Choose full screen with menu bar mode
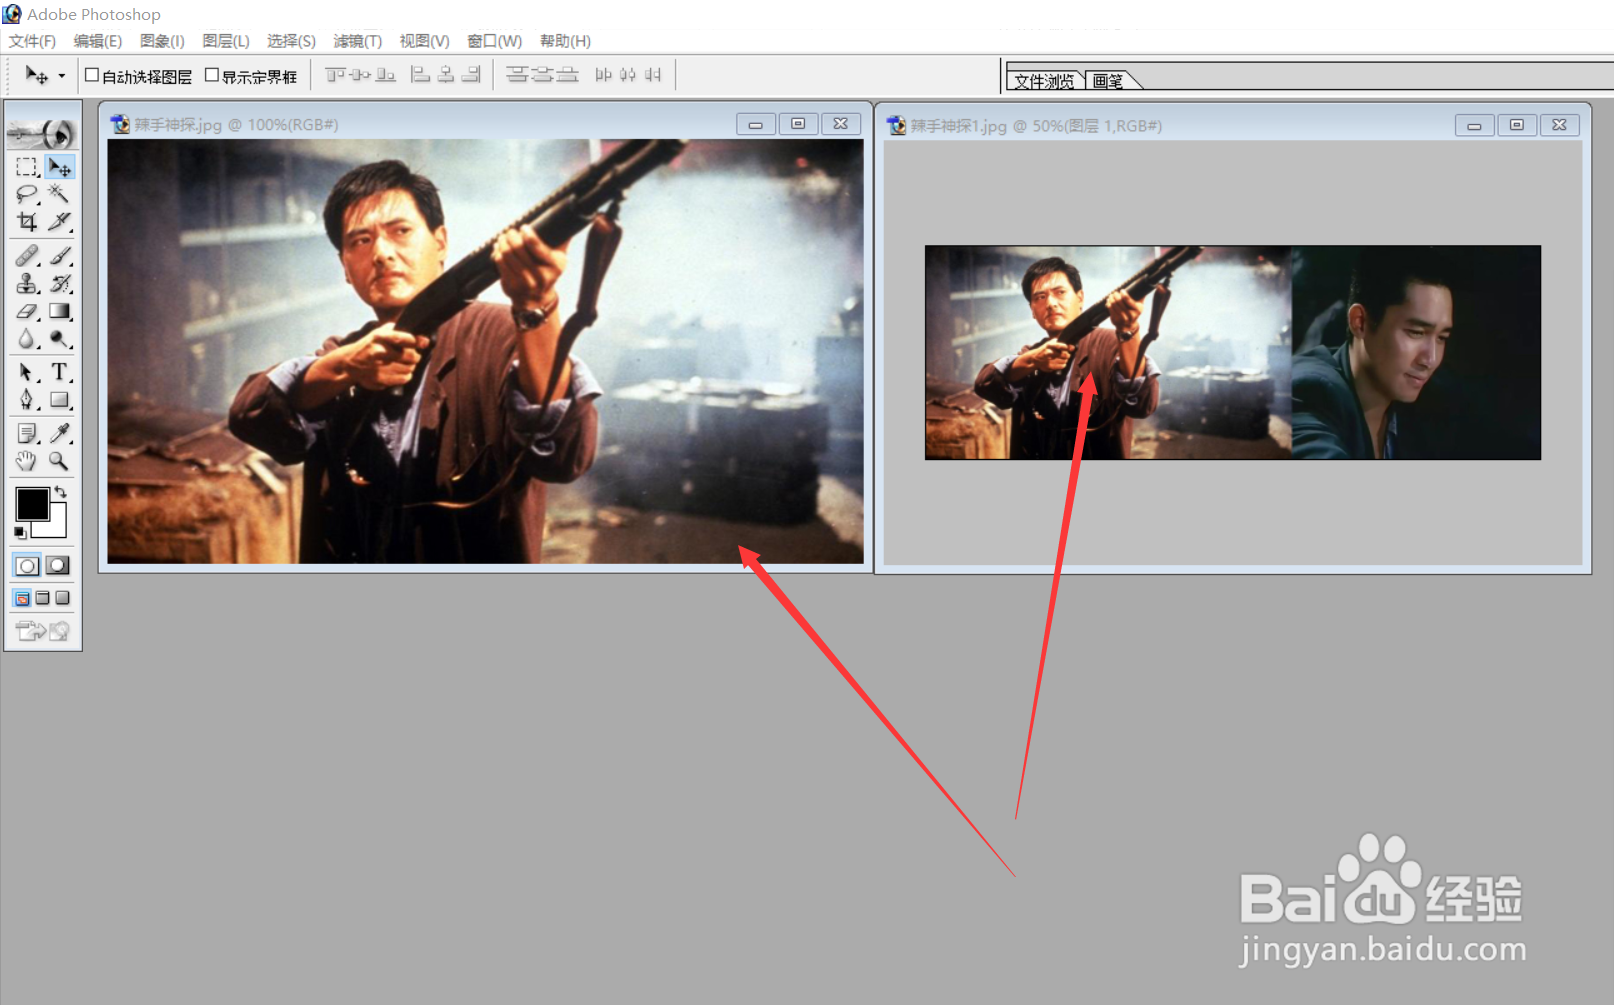The height and width of the screenshot is (1005, 1614). [x=42, y=598]
